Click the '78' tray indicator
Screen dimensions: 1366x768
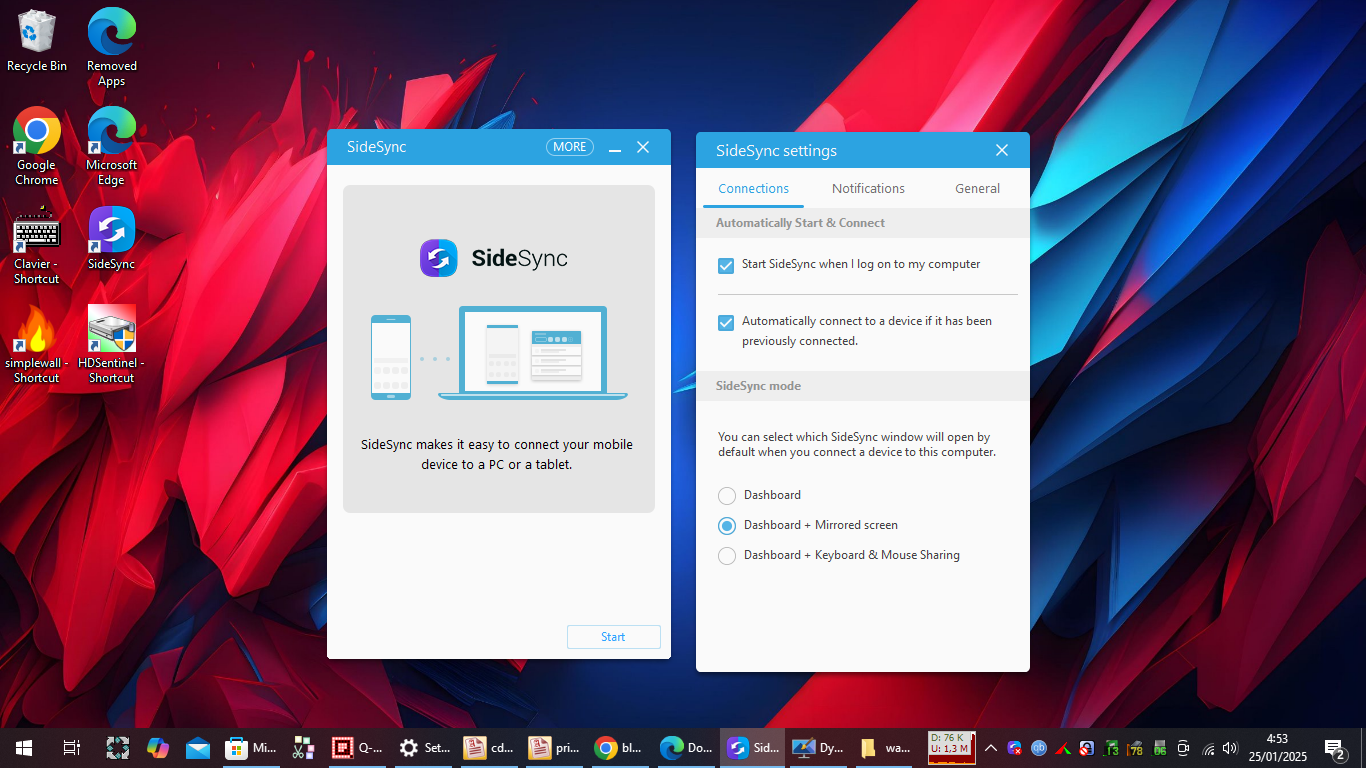pos(1135,748)
